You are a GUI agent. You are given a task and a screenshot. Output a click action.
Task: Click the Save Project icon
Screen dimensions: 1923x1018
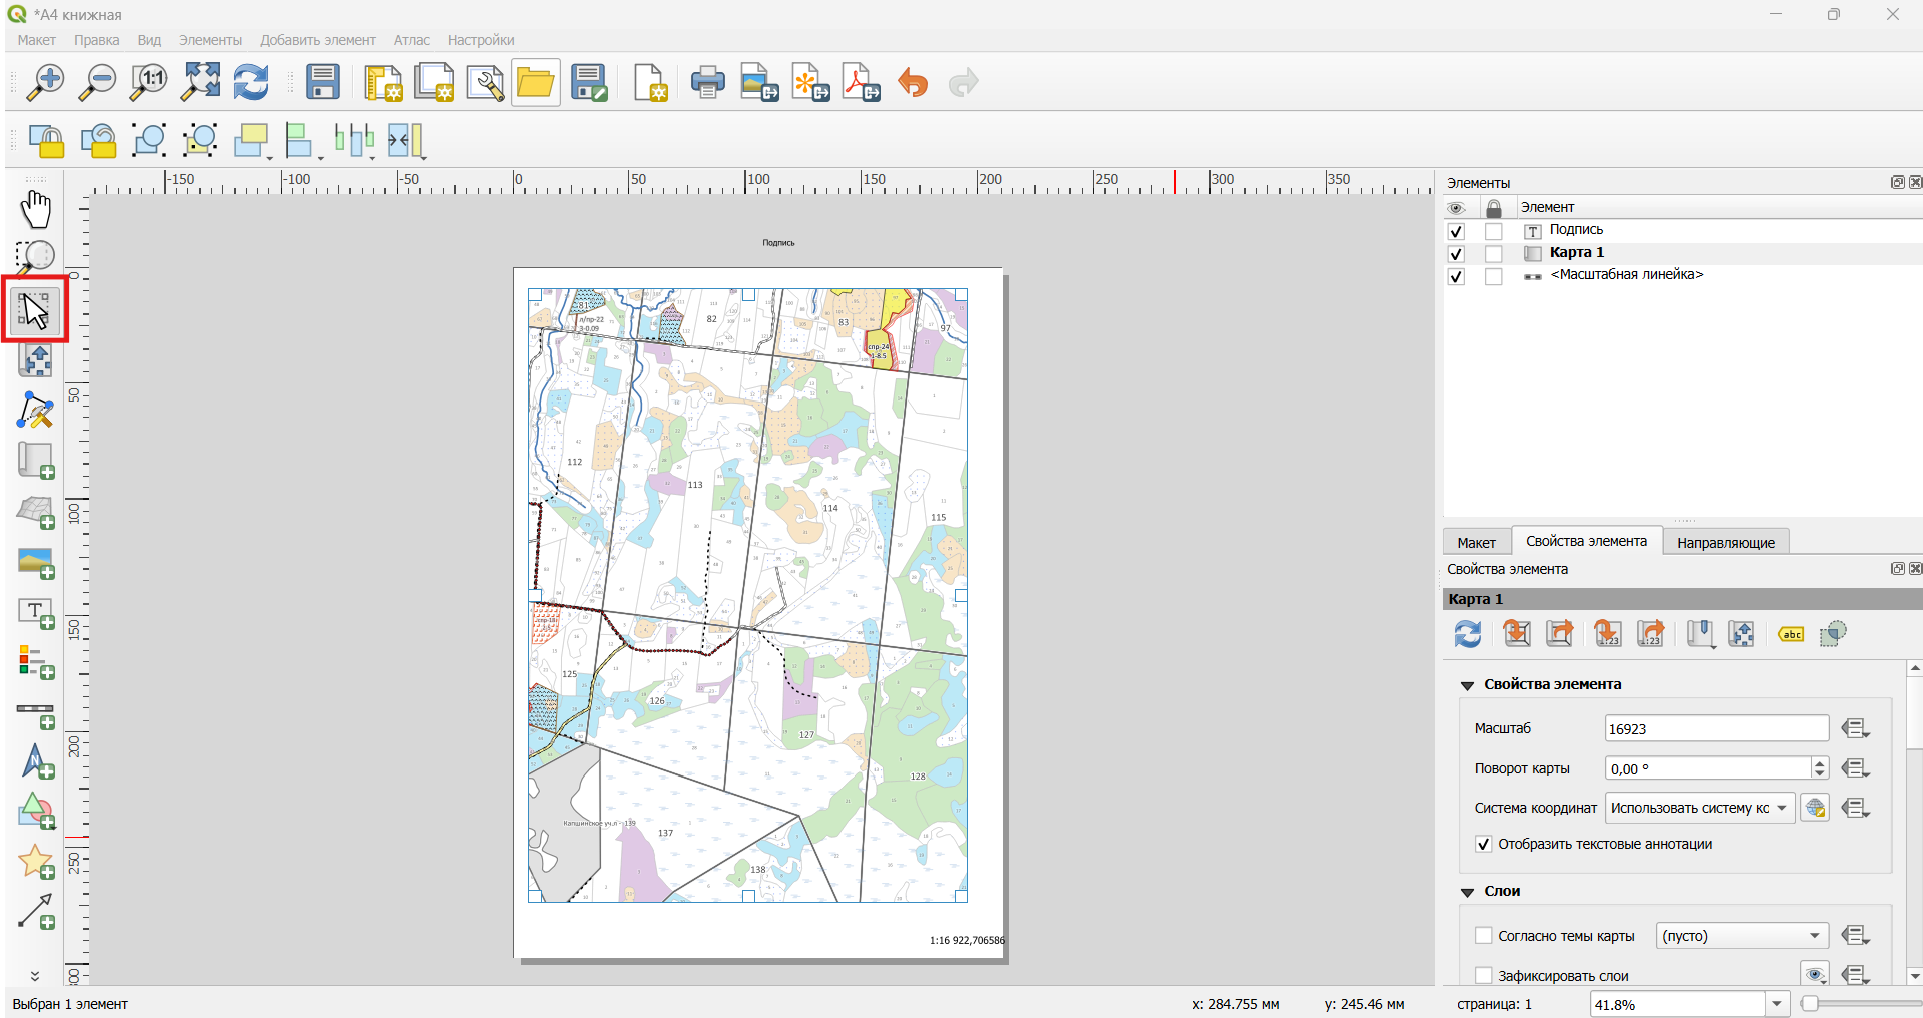tap(323, 83)
